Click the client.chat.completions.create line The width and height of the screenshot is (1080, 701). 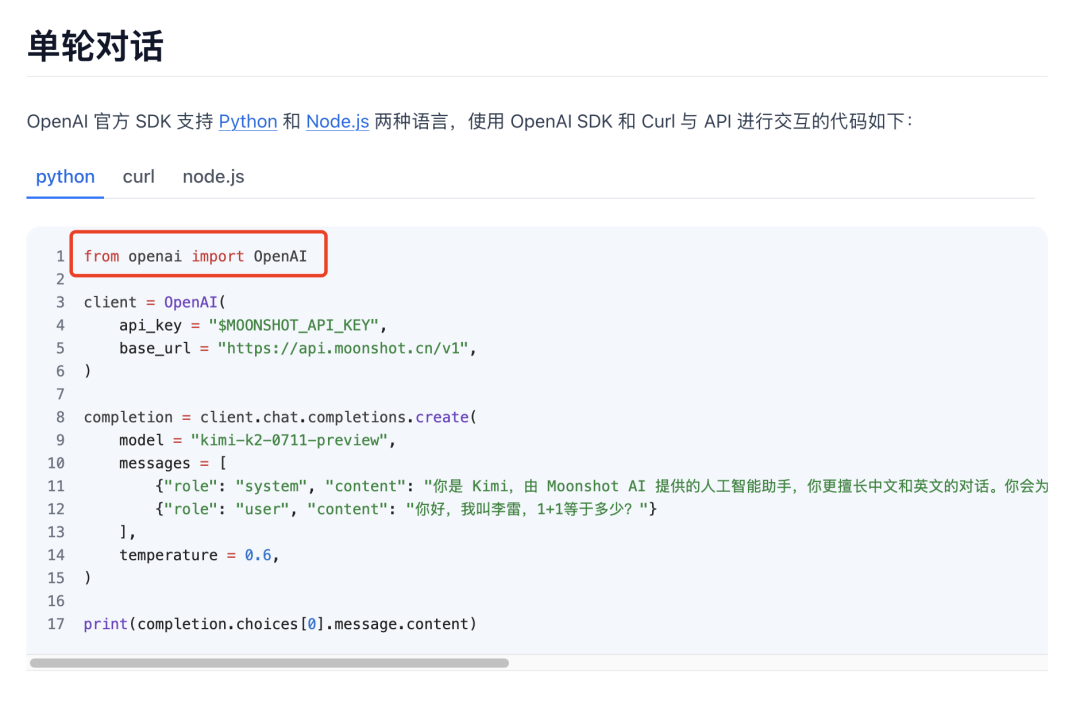[x=280, y=417]
